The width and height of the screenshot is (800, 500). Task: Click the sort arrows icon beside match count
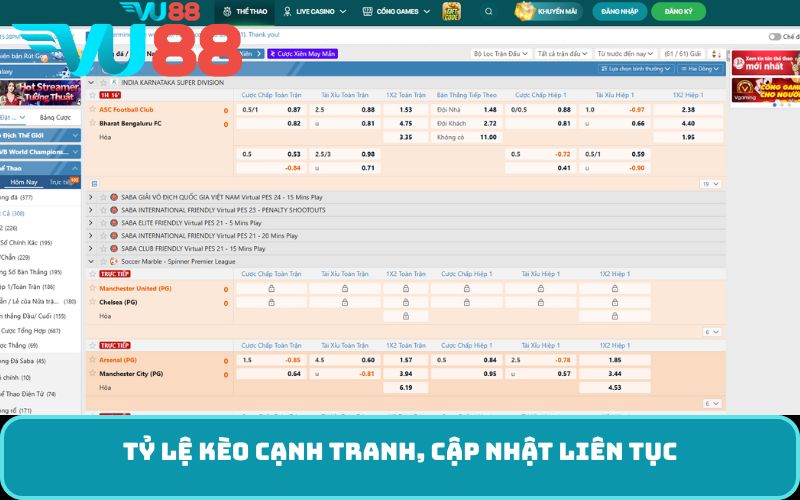(716, 52)
